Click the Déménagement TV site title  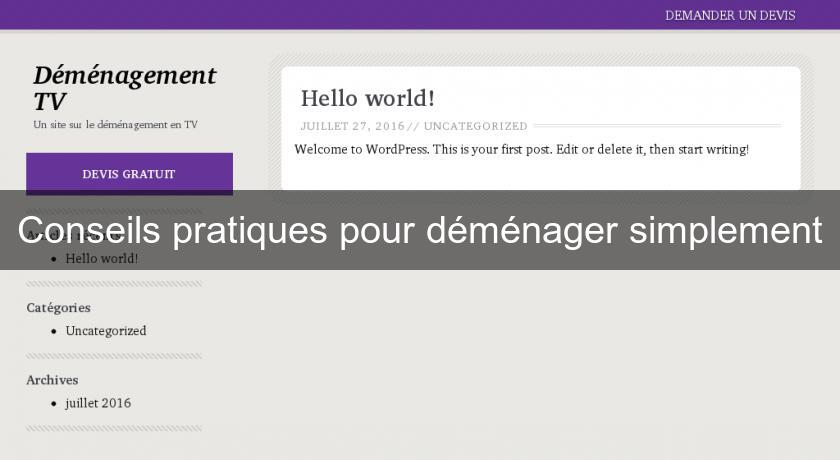(124, 88)
